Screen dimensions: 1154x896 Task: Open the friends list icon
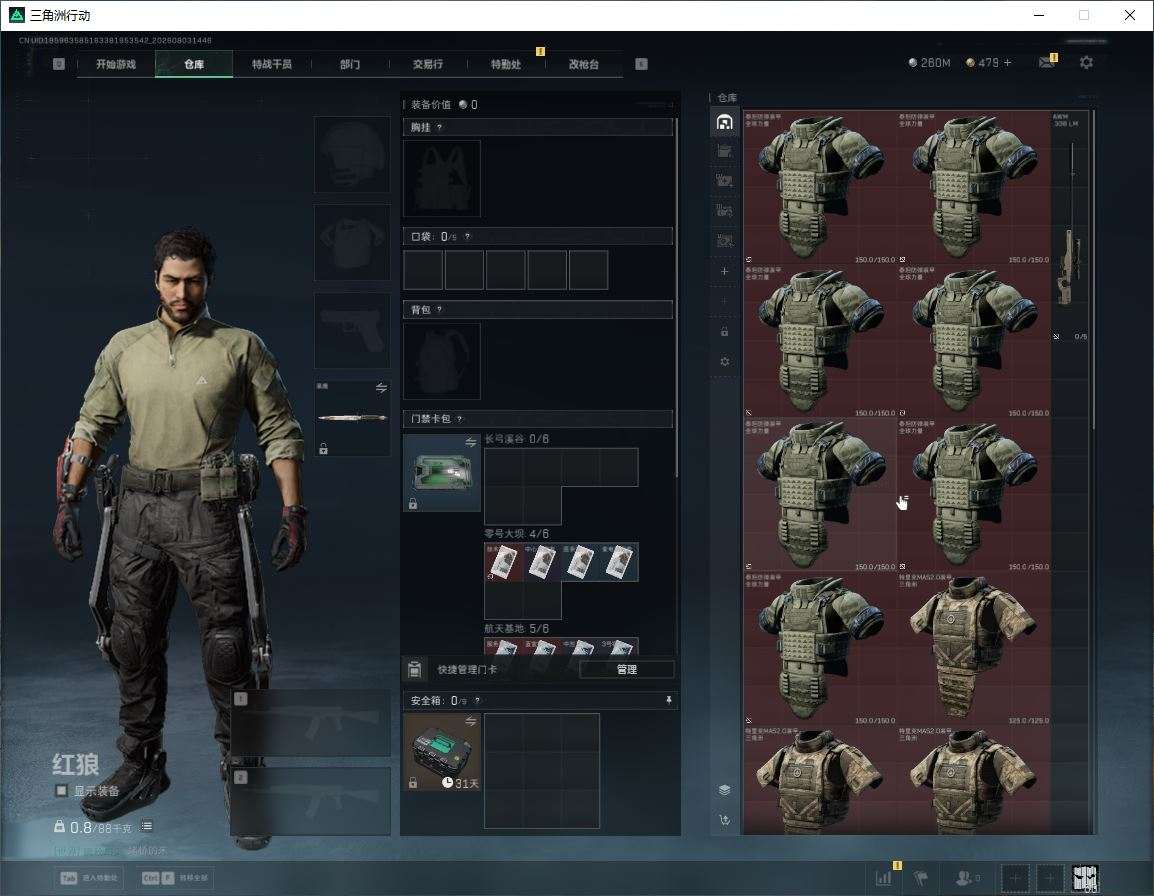pyautogui.click(x=966, y=878)
